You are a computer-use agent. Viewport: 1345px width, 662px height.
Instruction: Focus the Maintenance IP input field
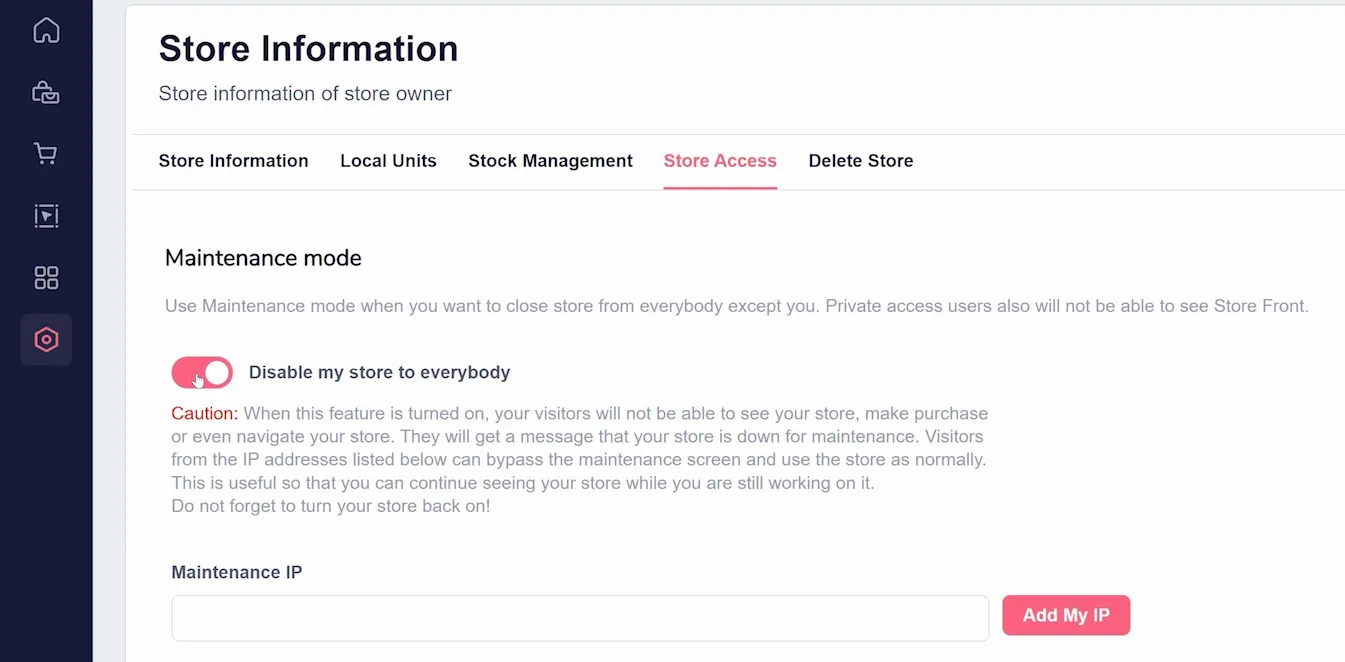tap(580, 618)
